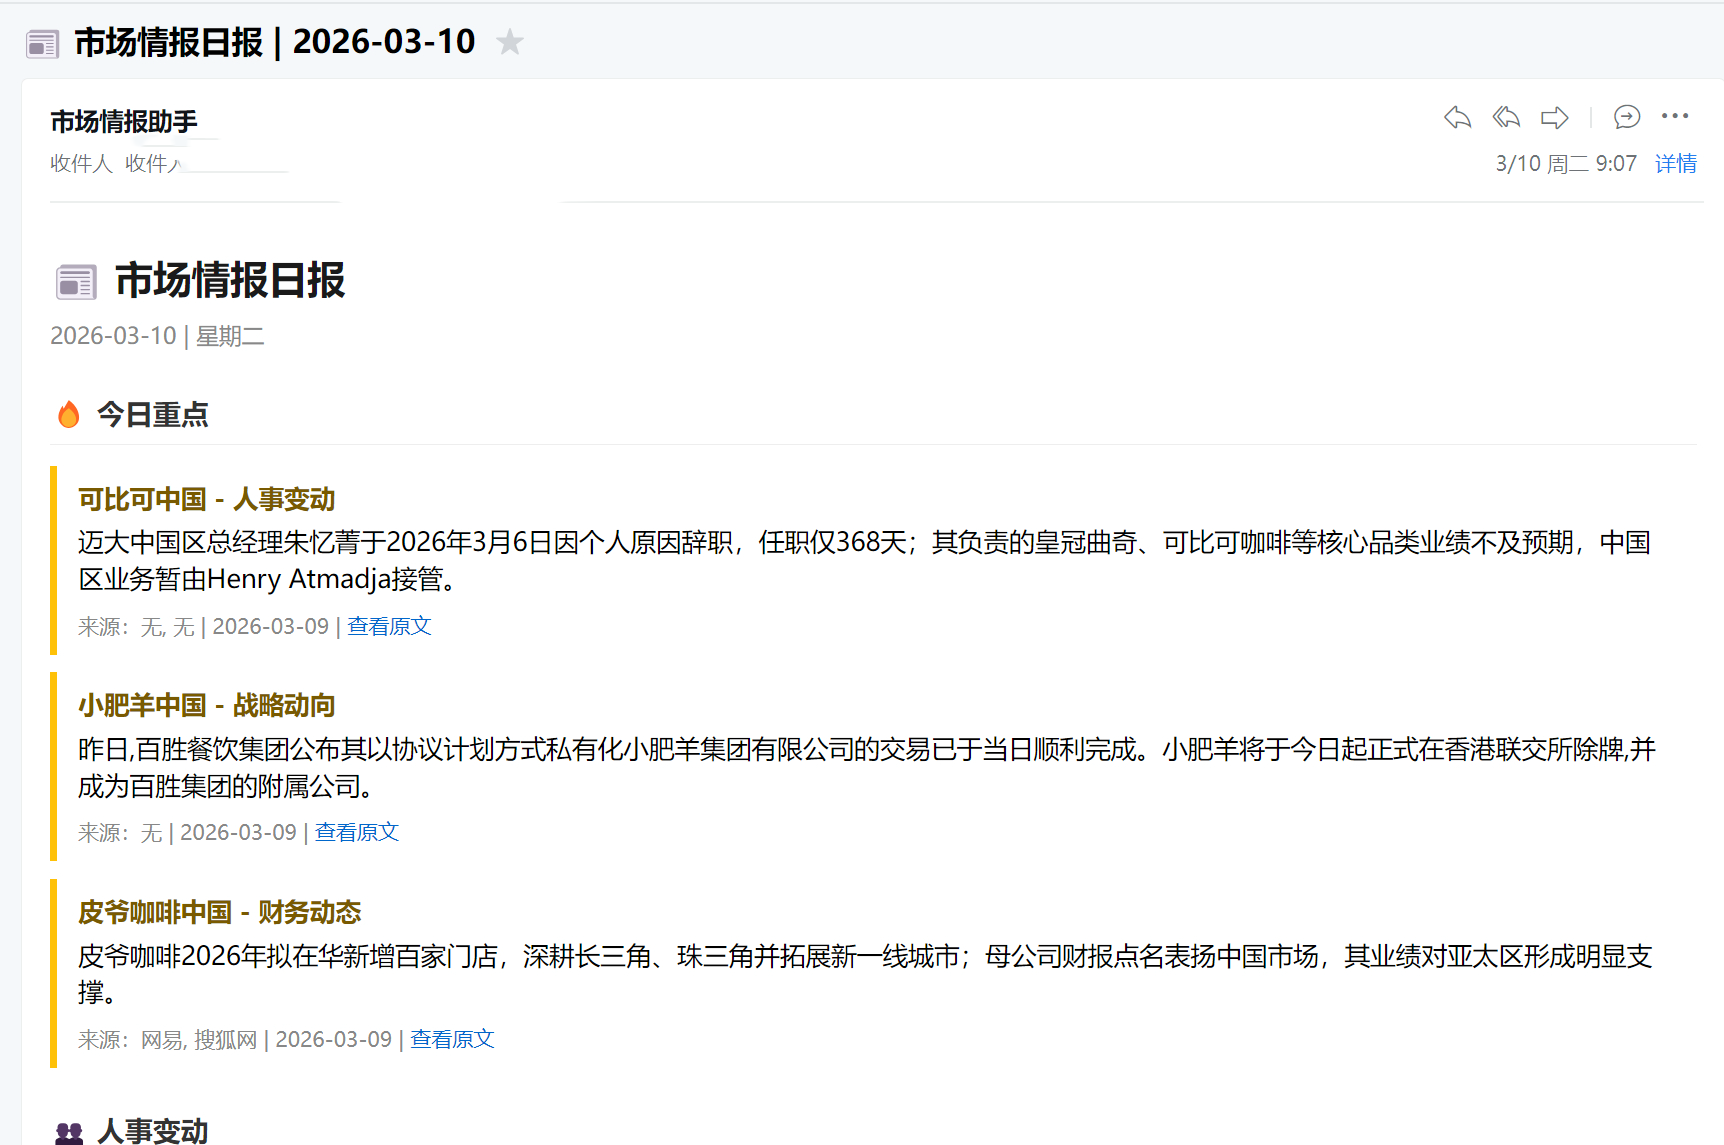Click the reply arrow icon
The image size is (1724, 1145).
pyautogui.click(x=1457, y=117)
